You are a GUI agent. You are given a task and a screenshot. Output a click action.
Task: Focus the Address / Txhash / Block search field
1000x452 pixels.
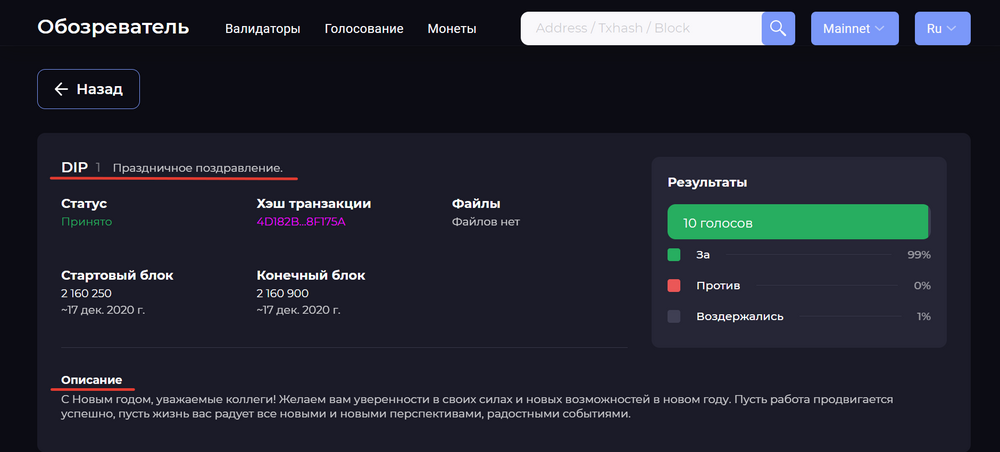[641, 28]
